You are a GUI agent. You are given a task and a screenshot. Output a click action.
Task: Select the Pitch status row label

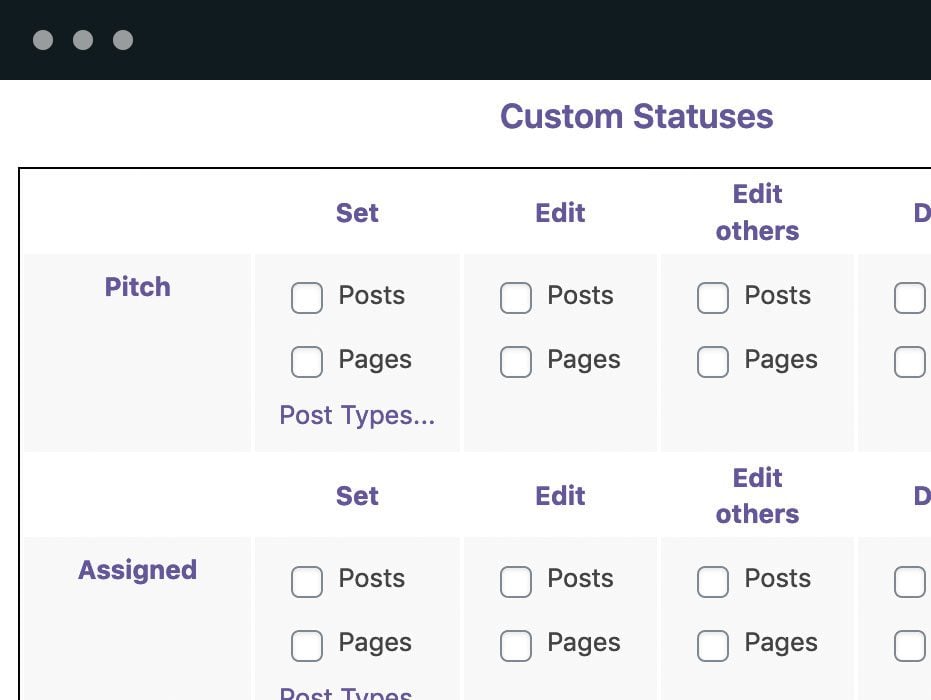click(x=137, y=287)
